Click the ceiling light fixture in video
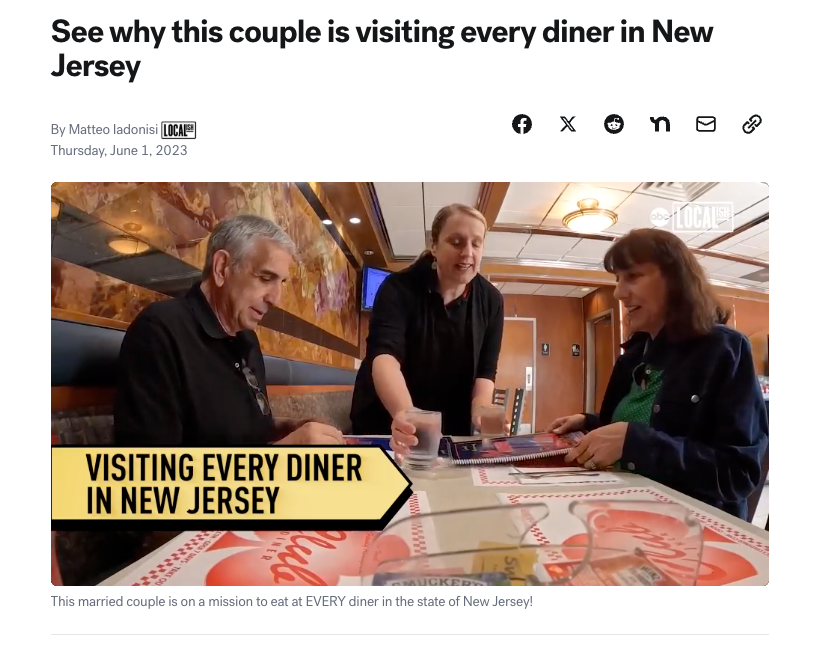 (x=590, y=215)
